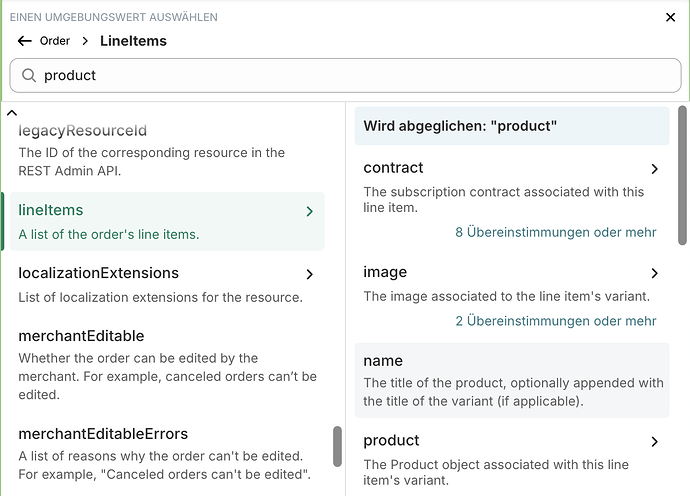The image size is (690, 496).
Task: Expand the localizationExtensions chevron
Action: pyautogui.click(x=309, y=274)
